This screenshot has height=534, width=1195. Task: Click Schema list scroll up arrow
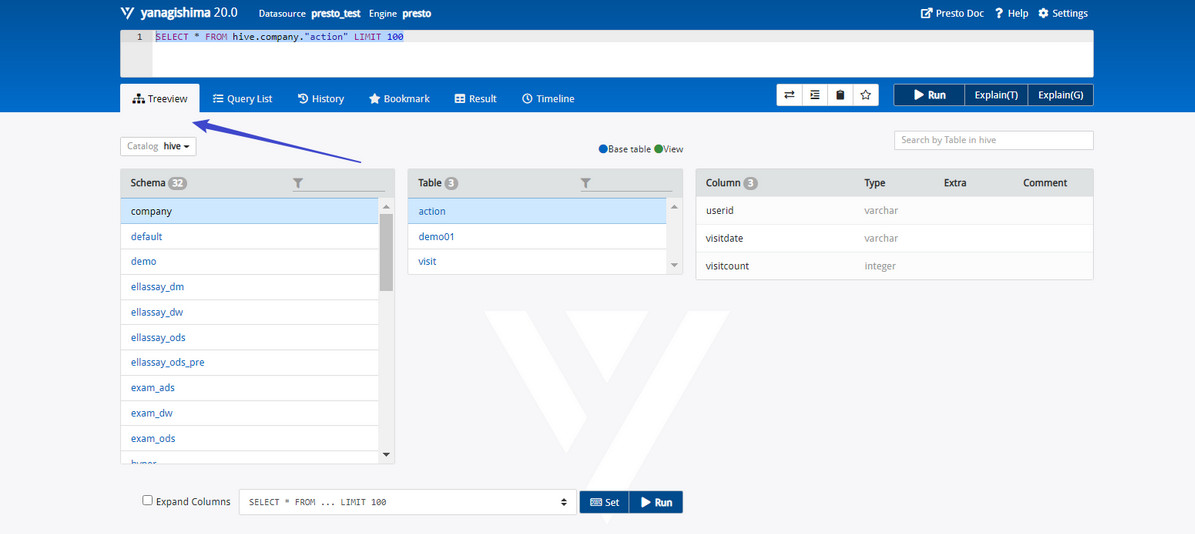386,206
